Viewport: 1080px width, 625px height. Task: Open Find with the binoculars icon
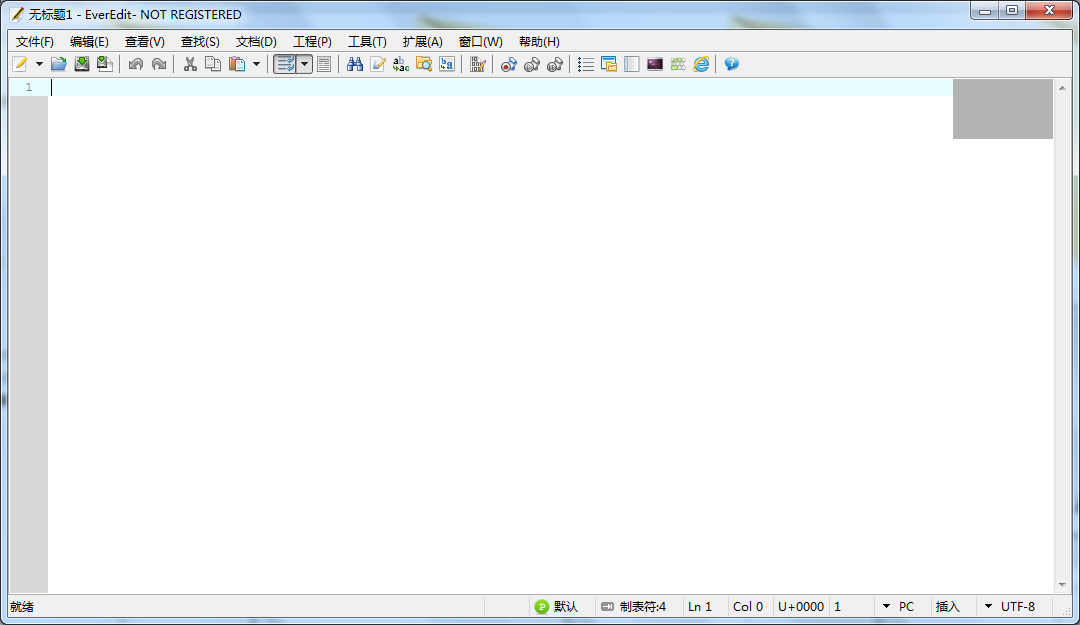tap(355, 64)
